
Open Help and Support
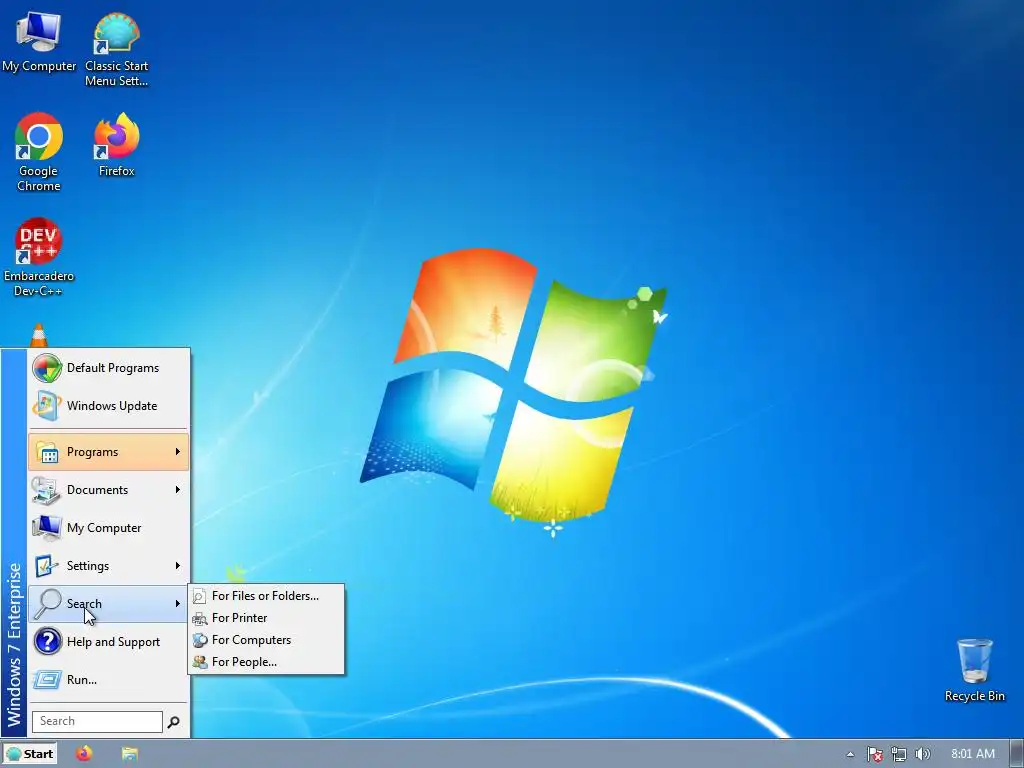click(x=108, y=641)
